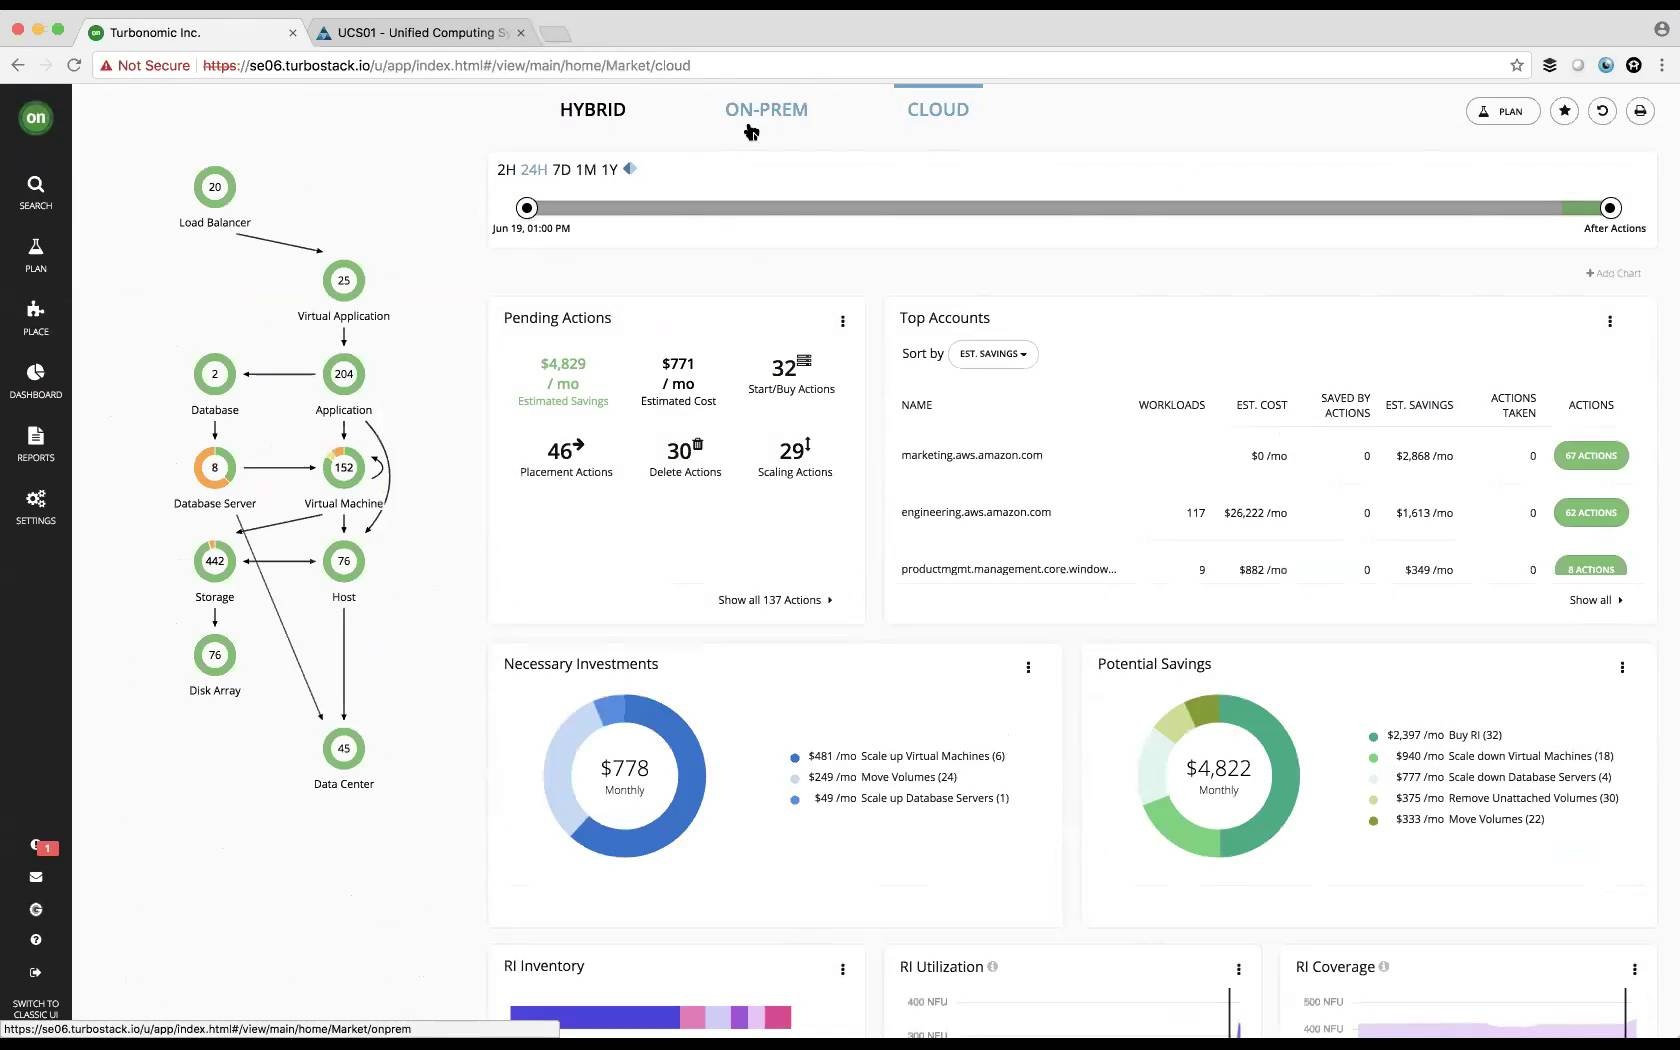Viewport: 1680px width, 1050px height.
Task: Open the Place sidebar item
Action: coord(35,318)
